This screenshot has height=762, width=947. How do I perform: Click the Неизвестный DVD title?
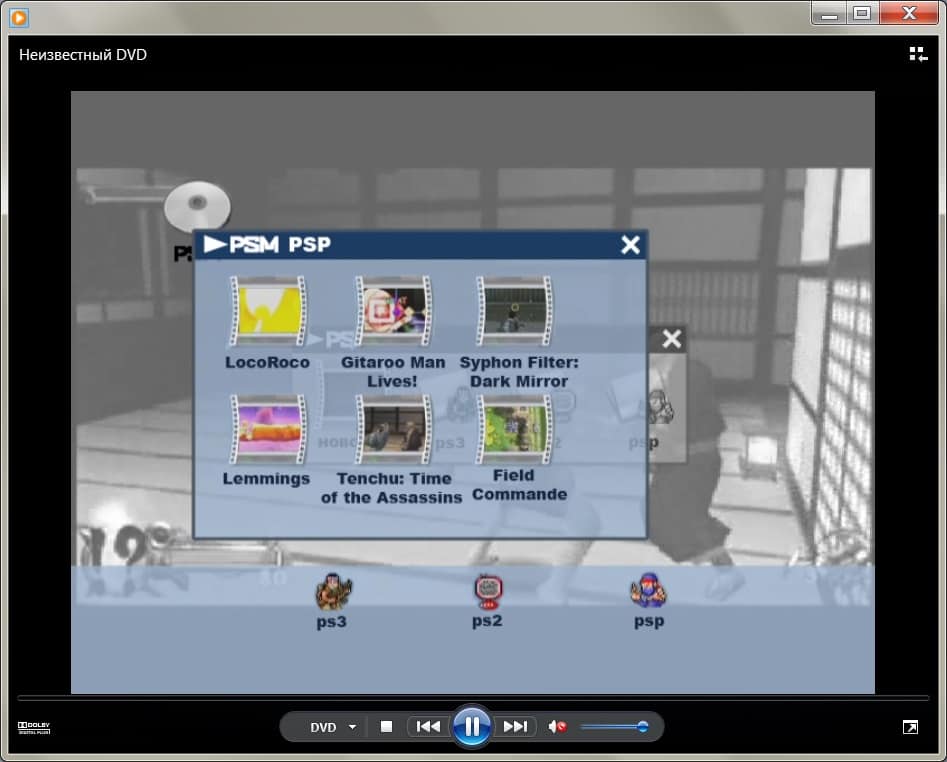pos(83,55)
